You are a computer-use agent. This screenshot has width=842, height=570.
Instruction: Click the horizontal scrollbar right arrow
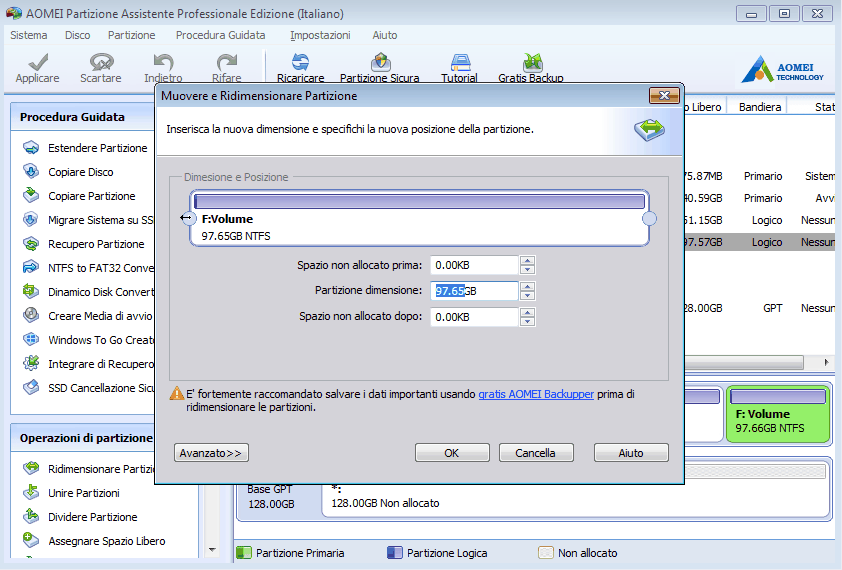pyautogui.click(x=826, y=362)
